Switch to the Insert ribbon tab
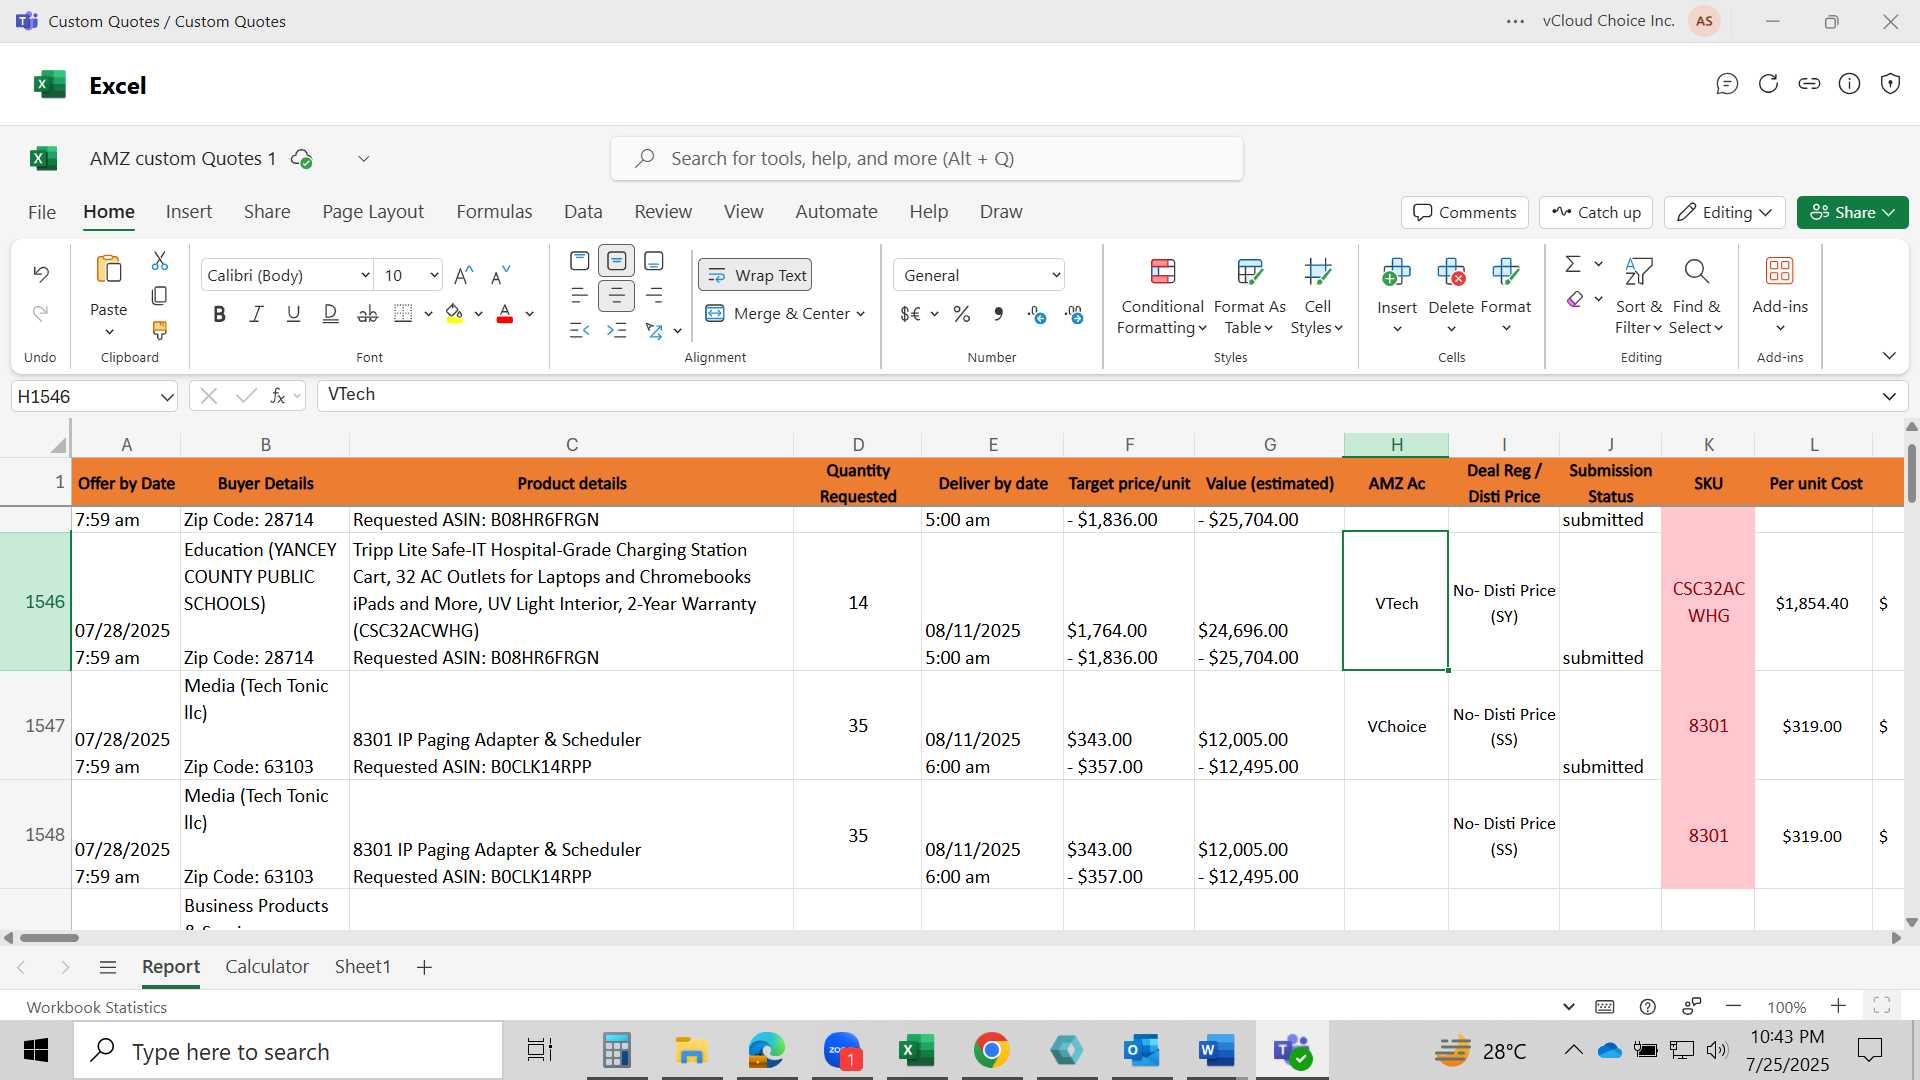The image size is (1920, 1080). pos(189,212)
